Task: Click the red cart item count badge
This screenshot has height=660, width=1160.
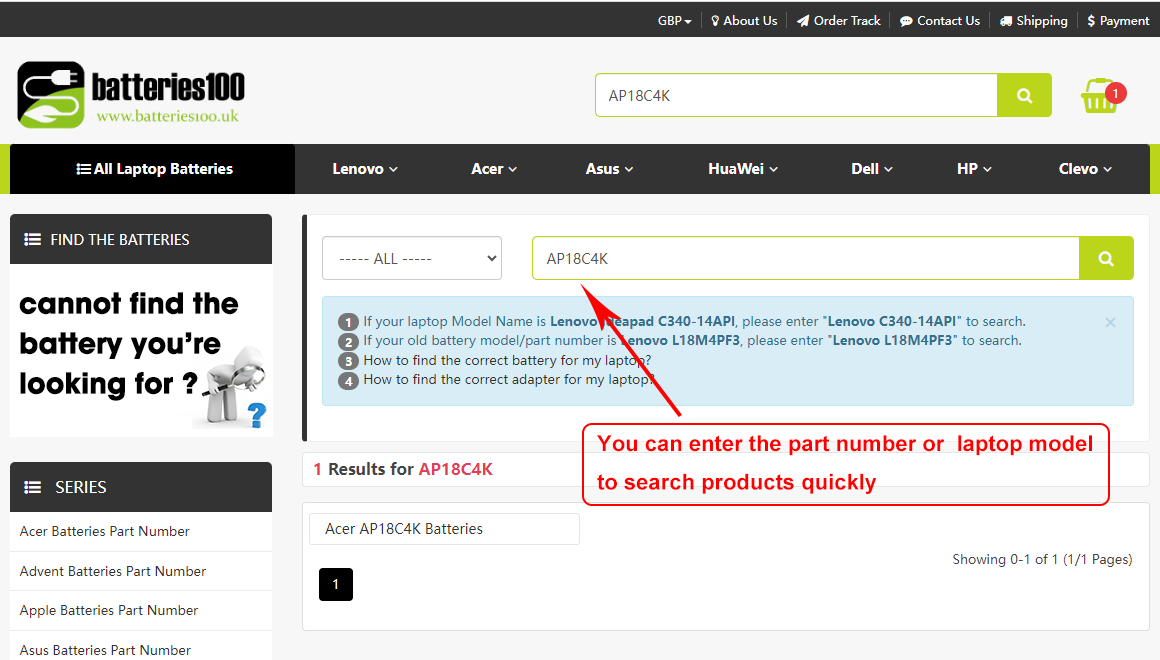Action: coord(1116,93)
